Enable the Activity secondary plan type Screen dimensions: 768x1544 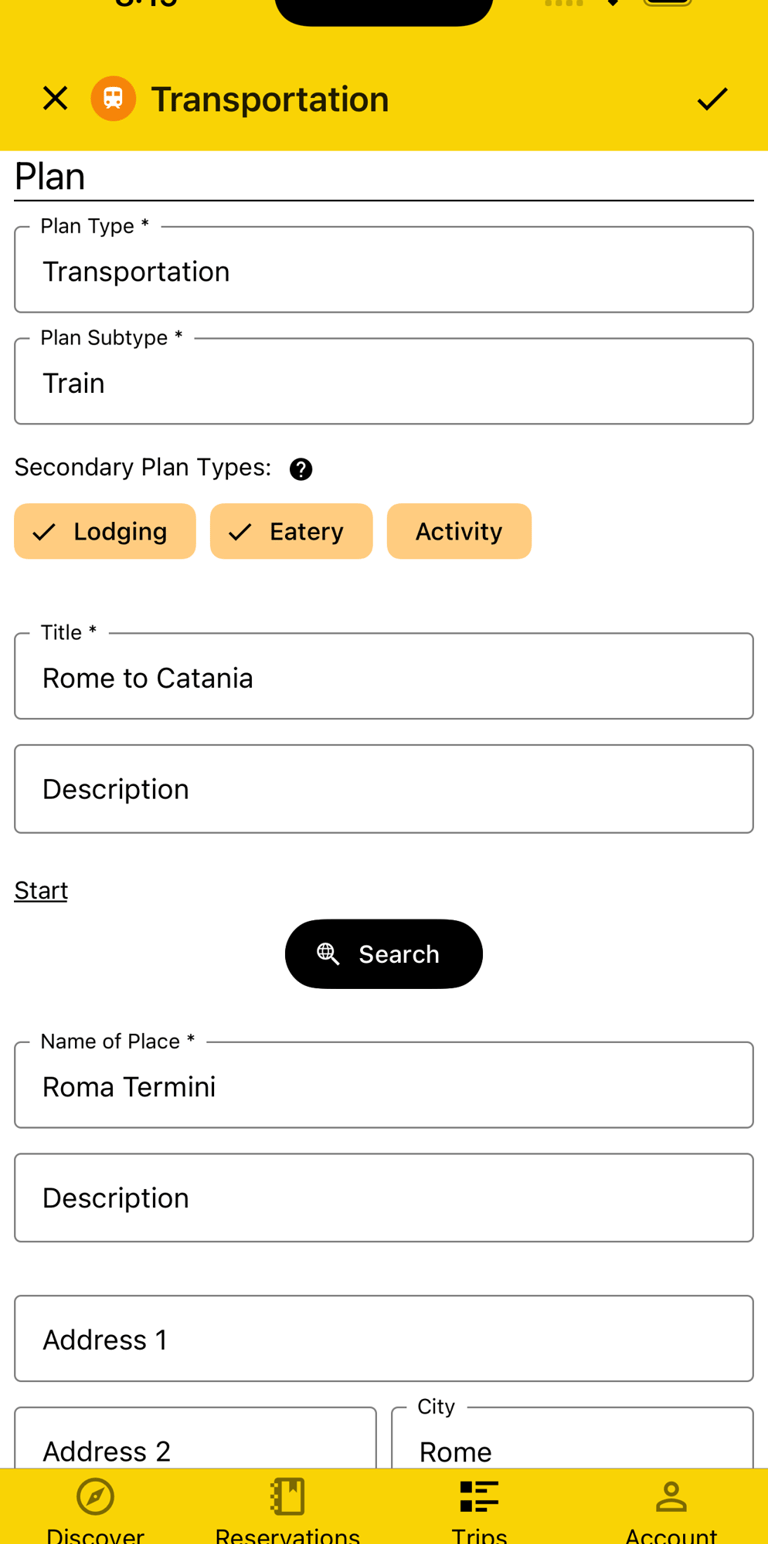pos(459,531)
